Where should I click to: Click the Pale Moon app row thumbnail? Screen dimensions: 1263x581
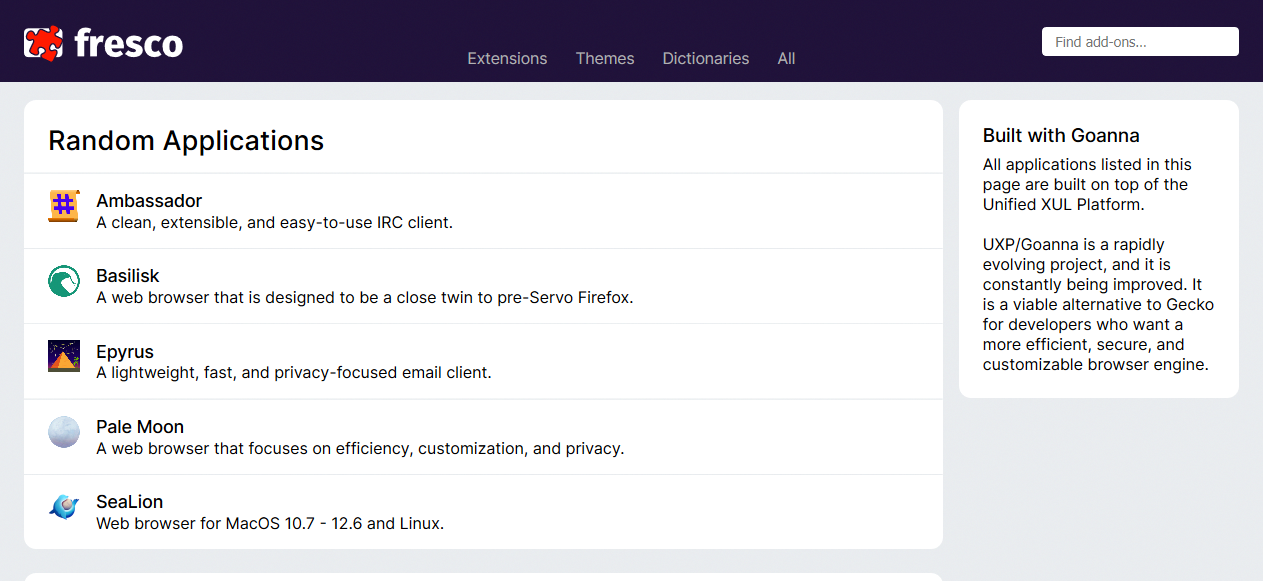(x=63, y=432)
